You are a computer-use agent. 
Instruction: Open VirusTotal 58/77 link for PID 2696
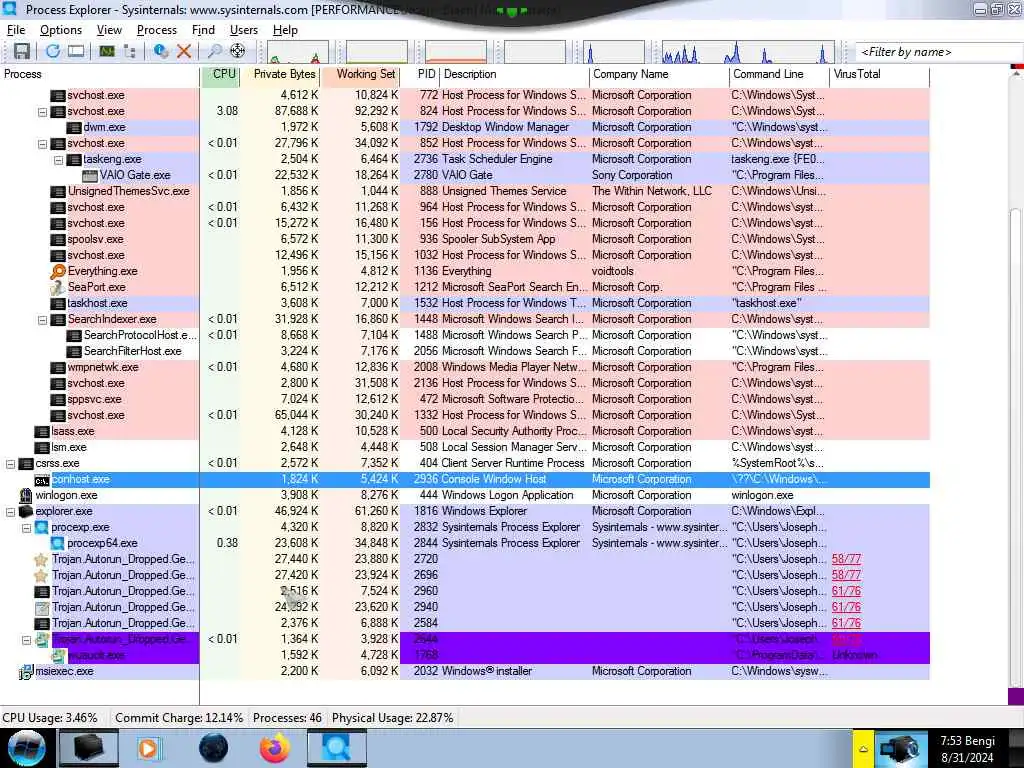pyautogui.click(x=846, y=575)
